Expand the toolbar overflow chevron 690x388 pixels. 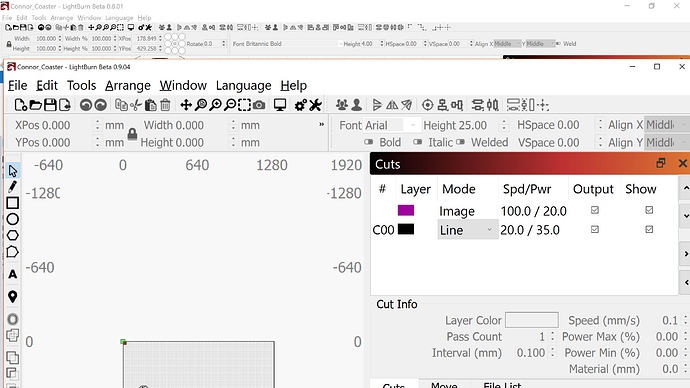(322, 124)
